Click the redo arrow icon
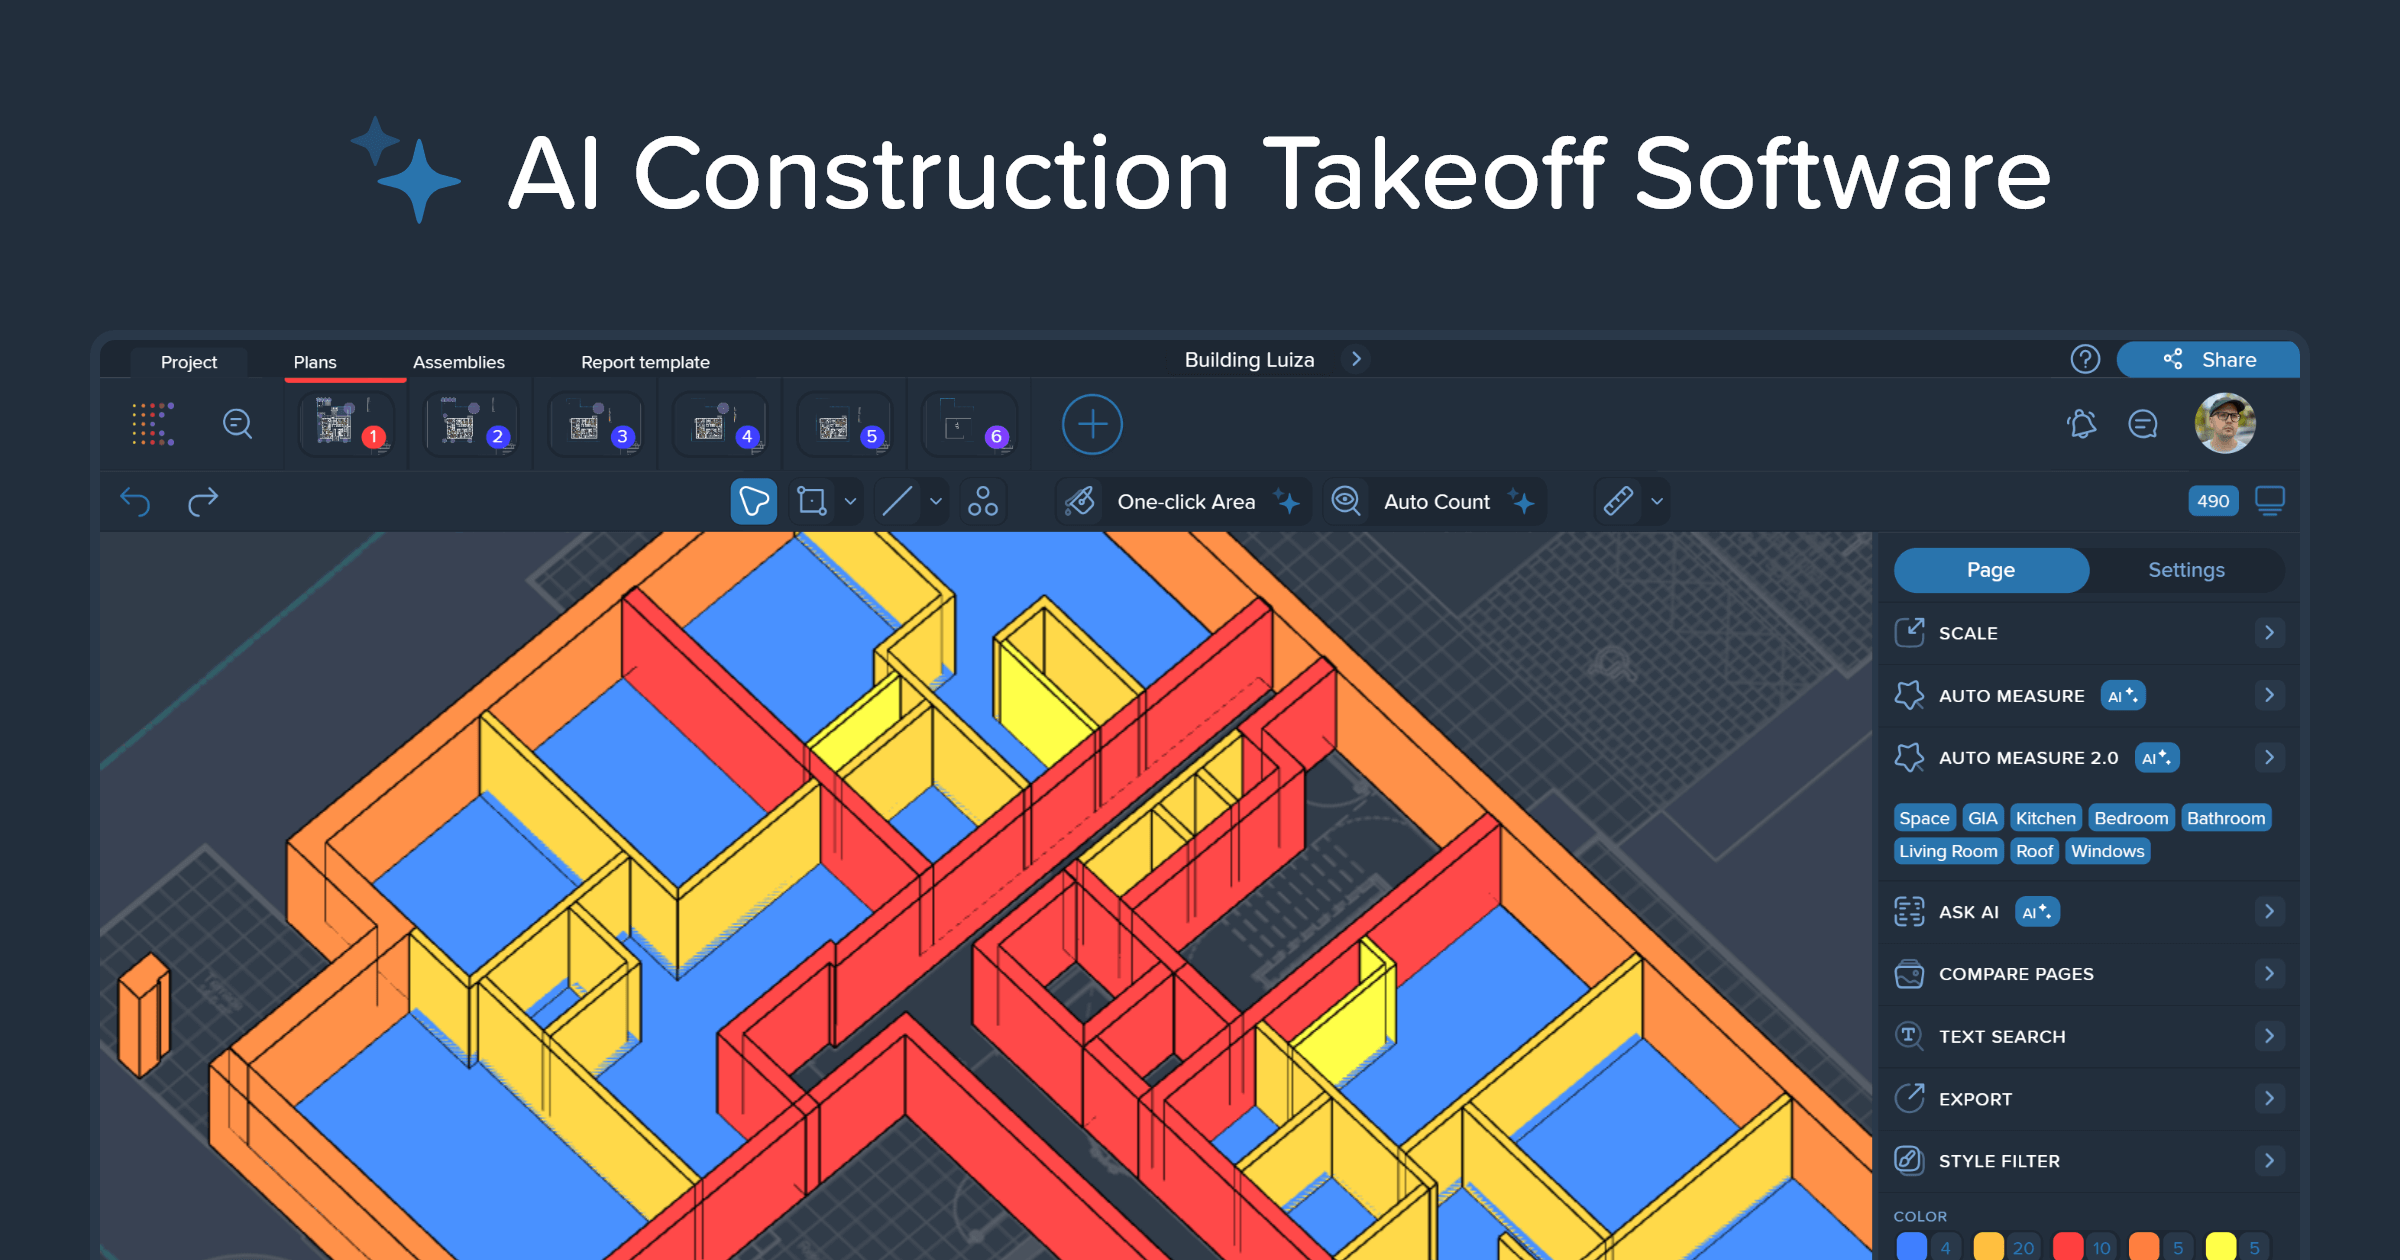This screenshot has width=2400, height=1260. (x=203, y=501)
